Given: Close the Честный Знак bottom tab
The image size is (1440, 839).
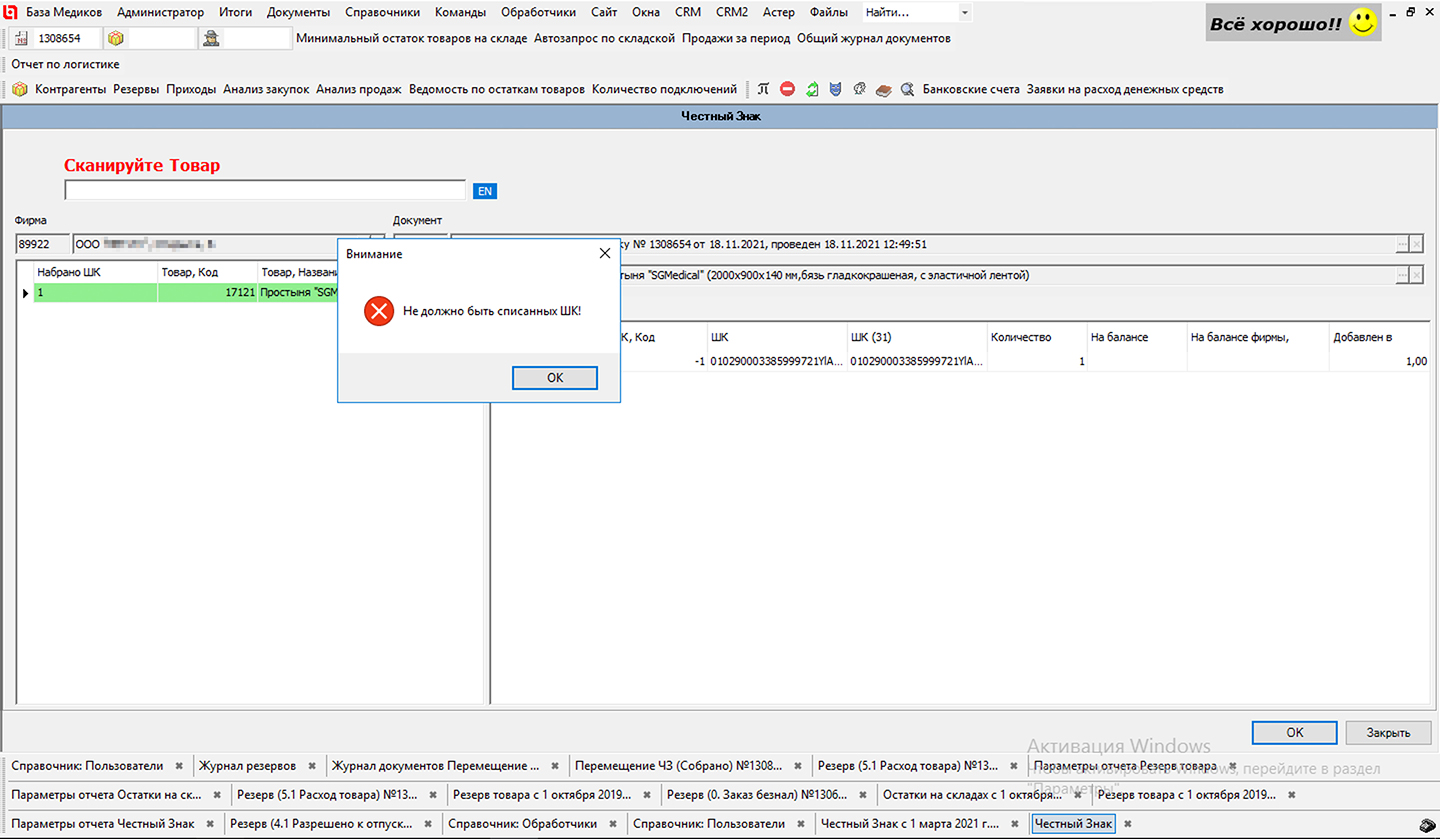Looking at the screenshot, I should (x=1127, y=824).
